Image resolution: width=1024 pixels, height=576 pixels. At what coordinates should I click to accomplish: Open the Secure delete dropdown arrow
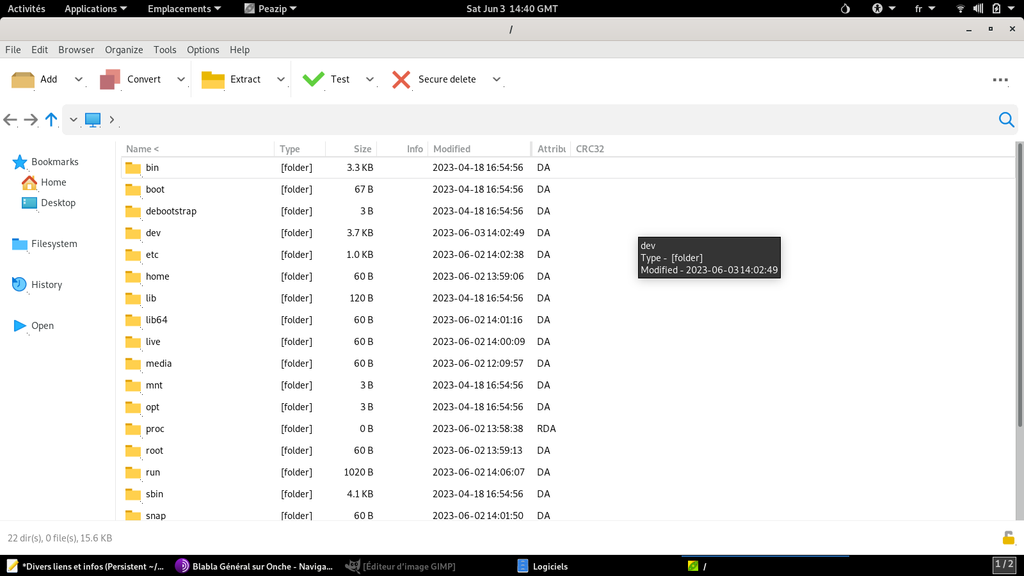tap(496, 79)
